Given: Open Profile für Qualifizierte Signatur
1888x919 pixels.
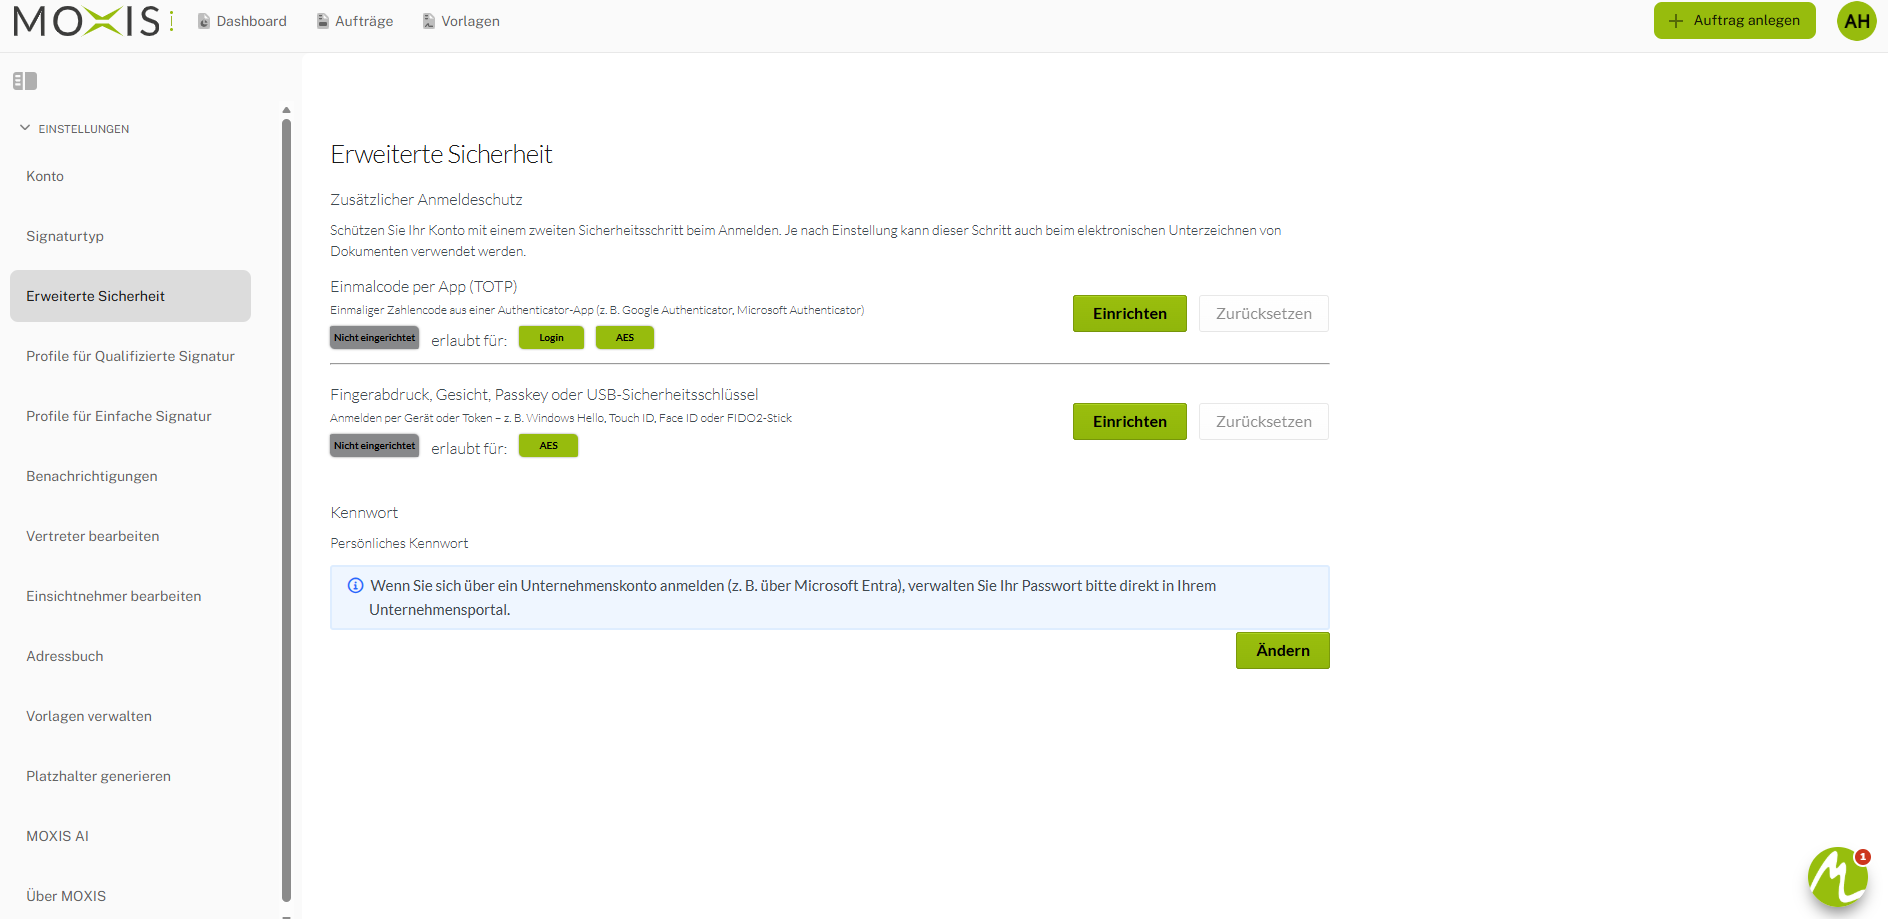Looking at the screenshot, I should 130,356.
